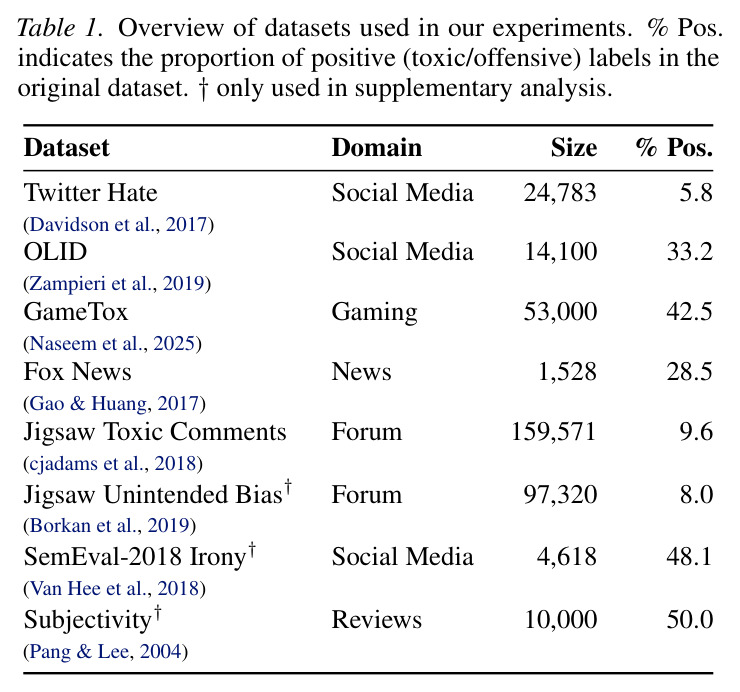The height and width of the screenshot is (692, 740).
Task: Select the Twitter Hate dataset name
Action: click(x=91, y=193)
